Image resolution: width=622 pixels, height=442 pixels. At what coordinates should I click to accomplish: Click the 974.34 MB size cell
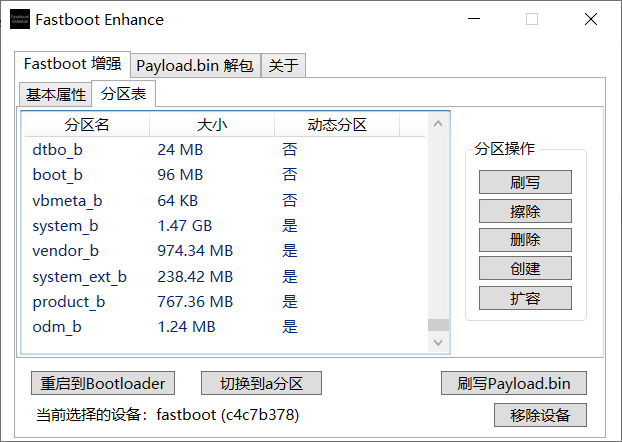point(195,251)
